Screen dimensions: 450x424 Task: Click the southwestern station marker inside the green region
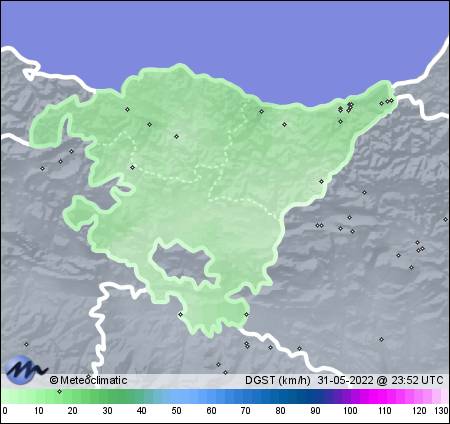coord(180,314)
